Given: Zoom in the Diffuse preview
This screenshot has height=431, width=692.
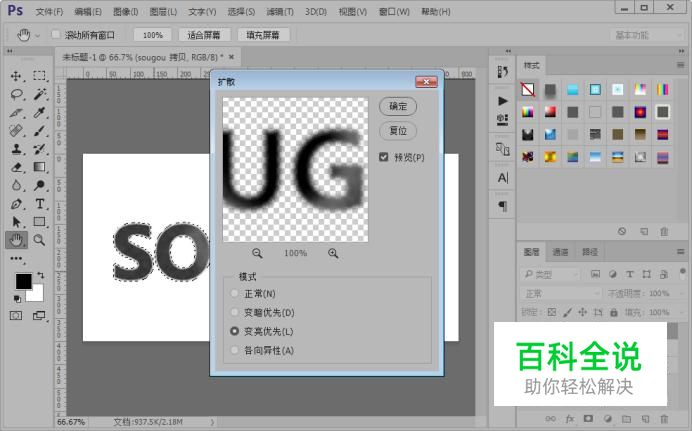Looking at the screenshot, I should point(333,253).
